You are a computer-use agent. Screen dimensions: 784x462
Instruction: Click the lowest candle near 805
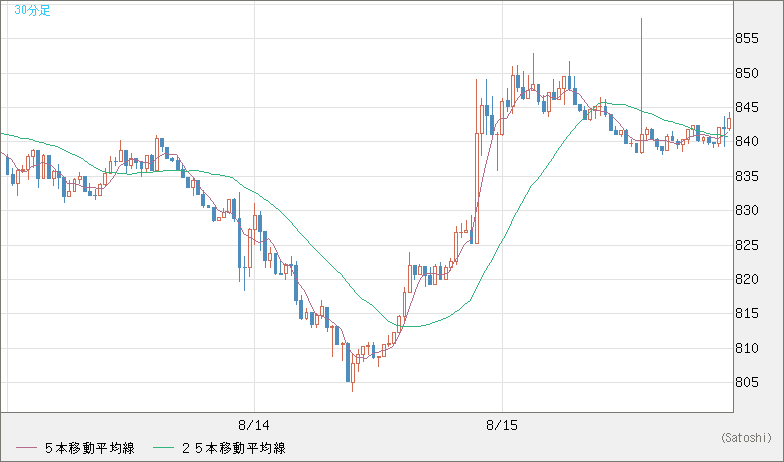(x=353, y=371)
